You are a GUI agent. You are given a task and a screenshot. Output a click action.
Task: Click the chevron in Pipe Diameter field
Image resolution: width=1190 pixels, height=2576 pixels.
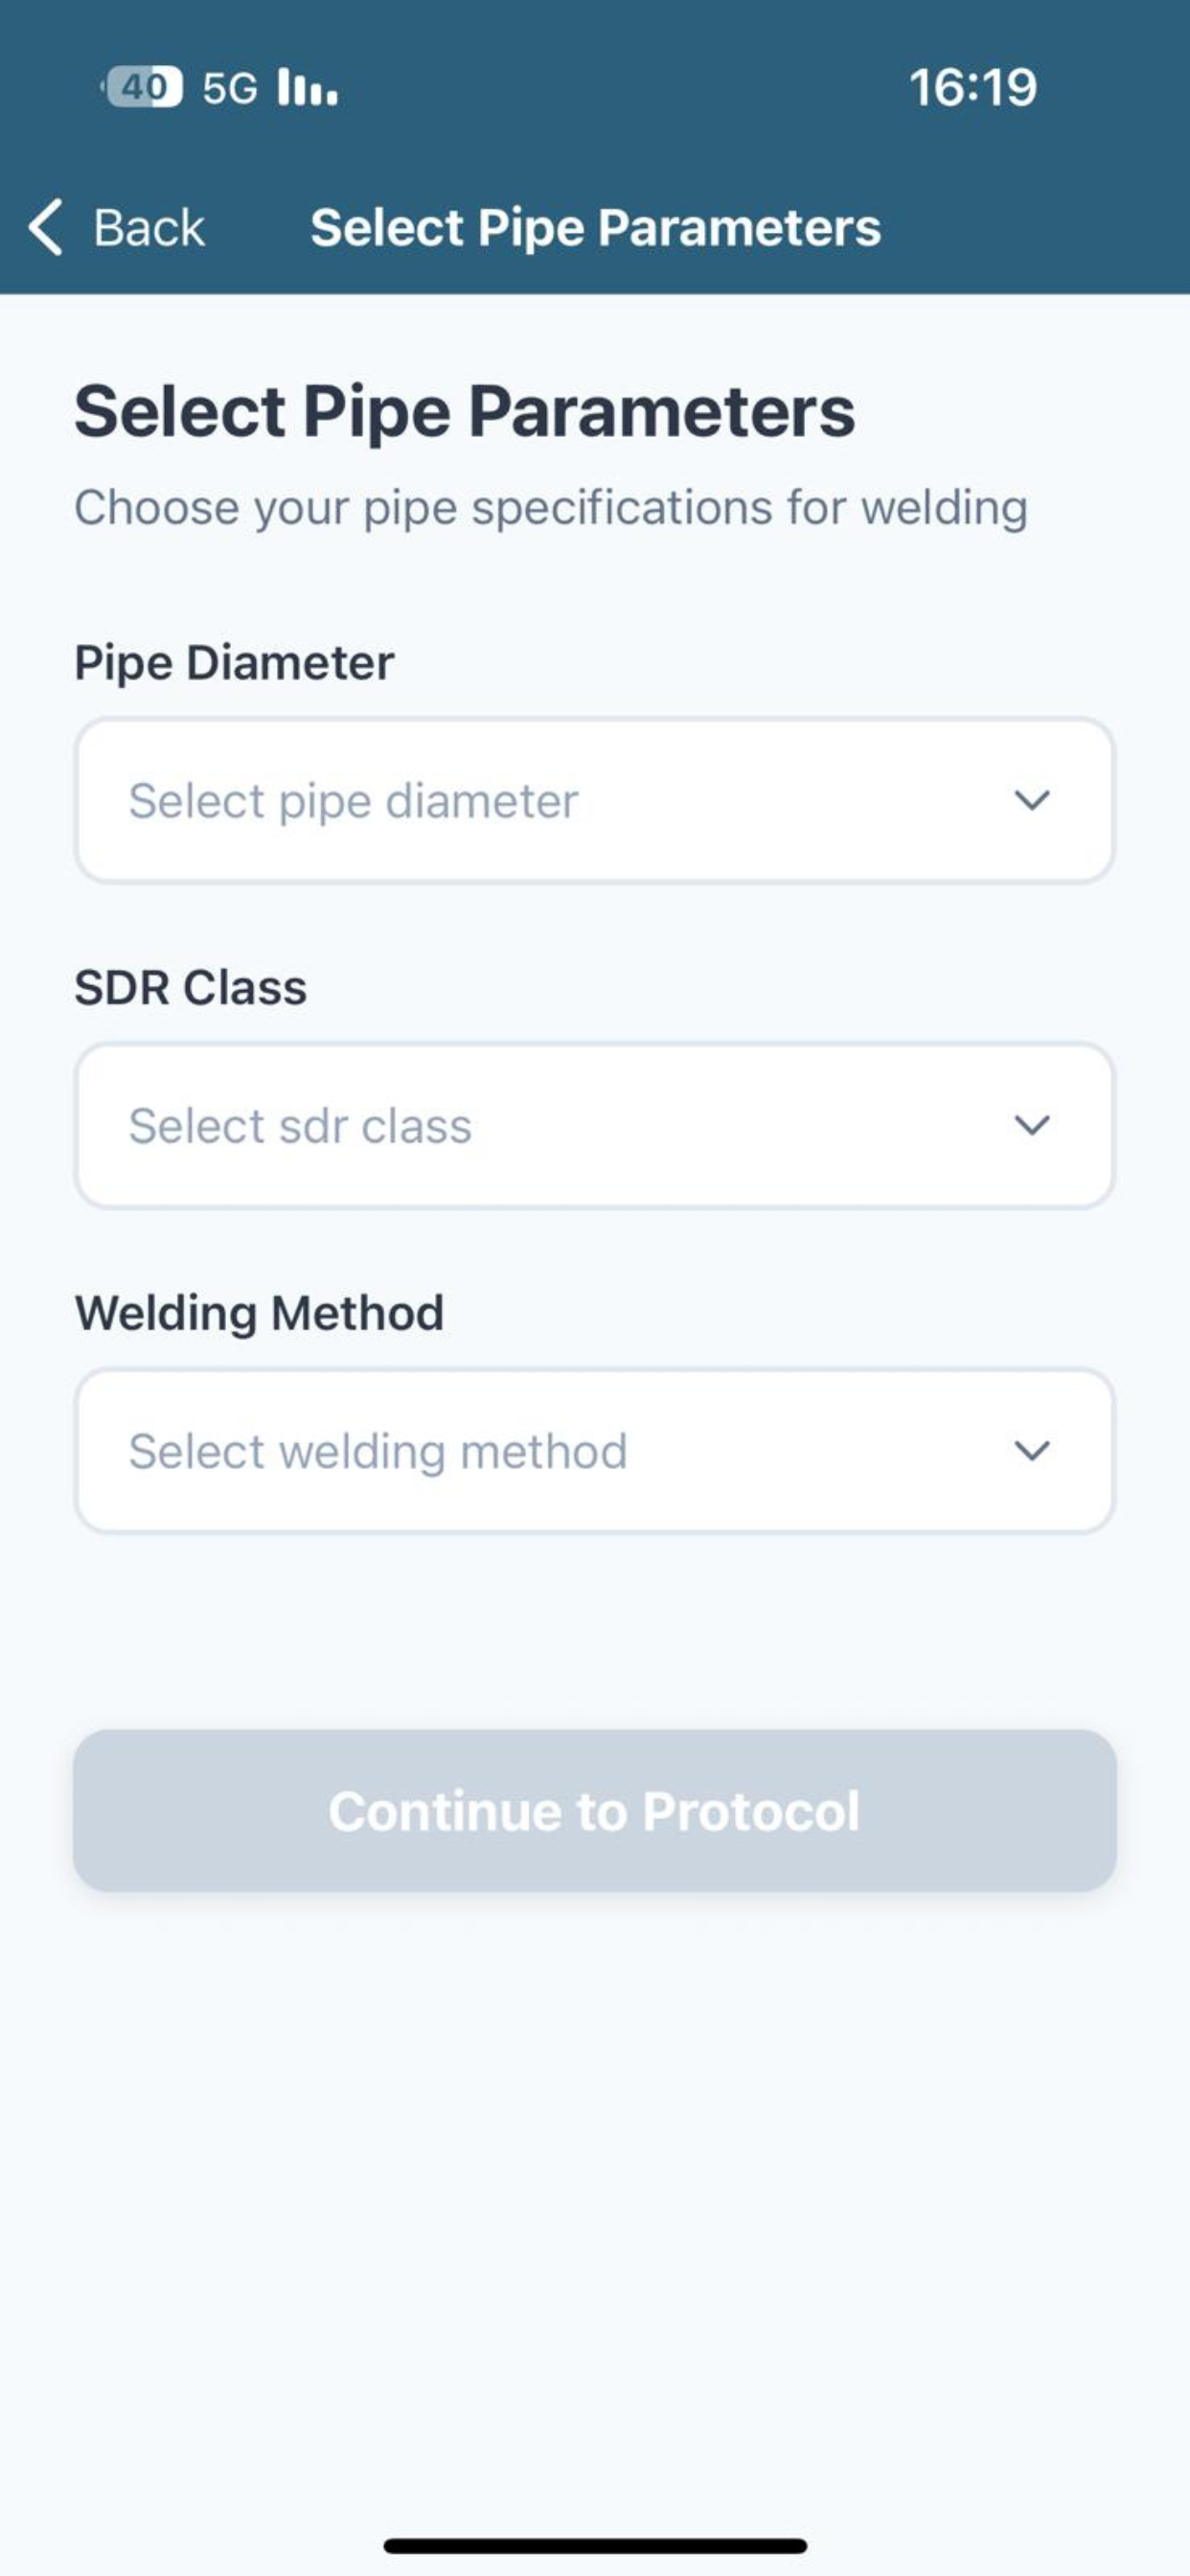click(x=1032, y=800)
